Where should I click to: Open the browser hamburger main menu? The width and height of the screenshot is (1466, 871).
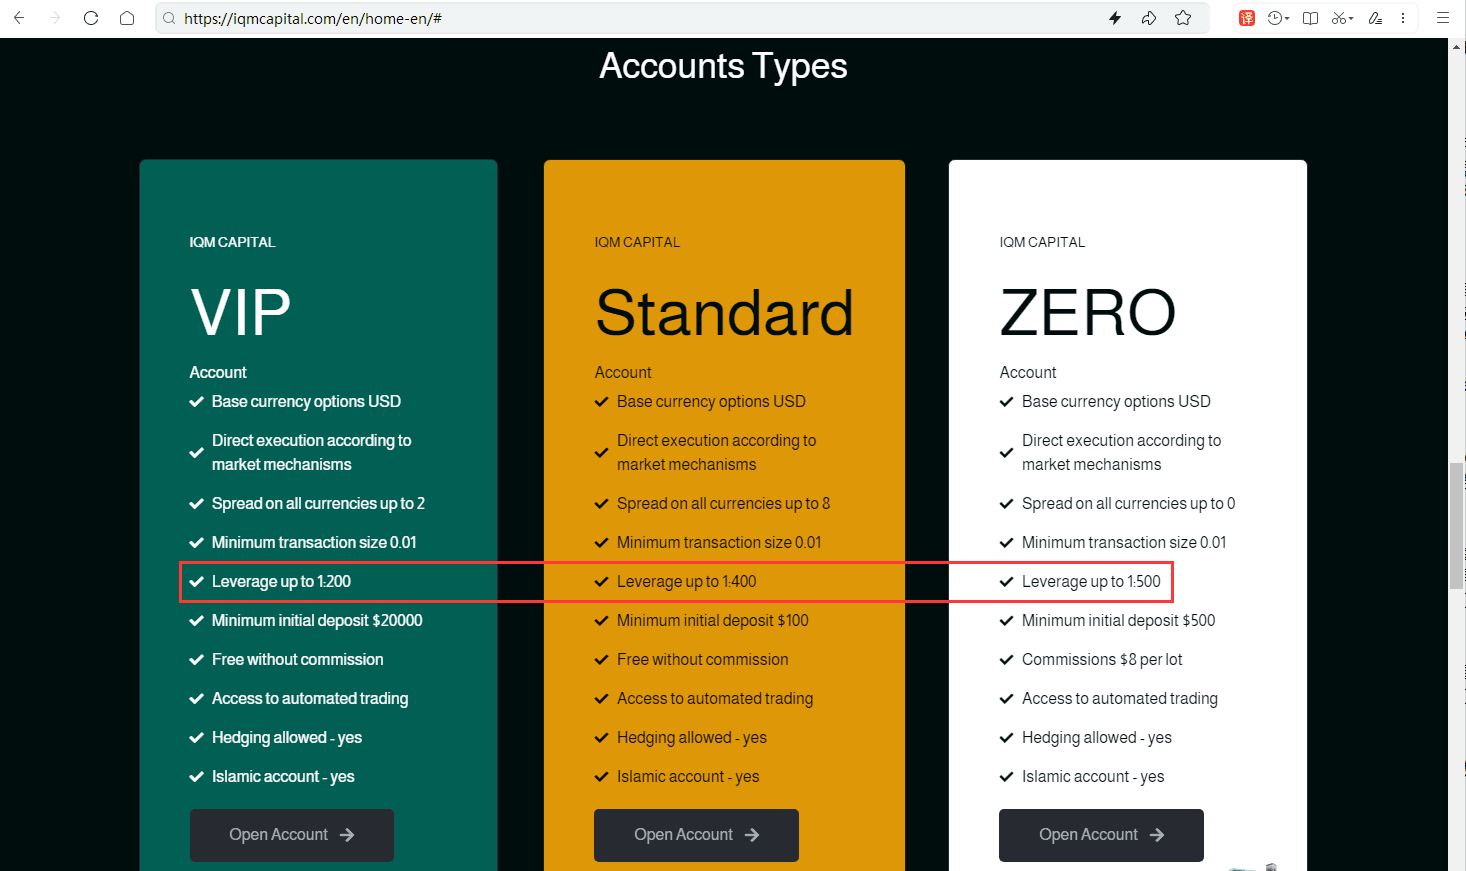tap(1443, 18)
